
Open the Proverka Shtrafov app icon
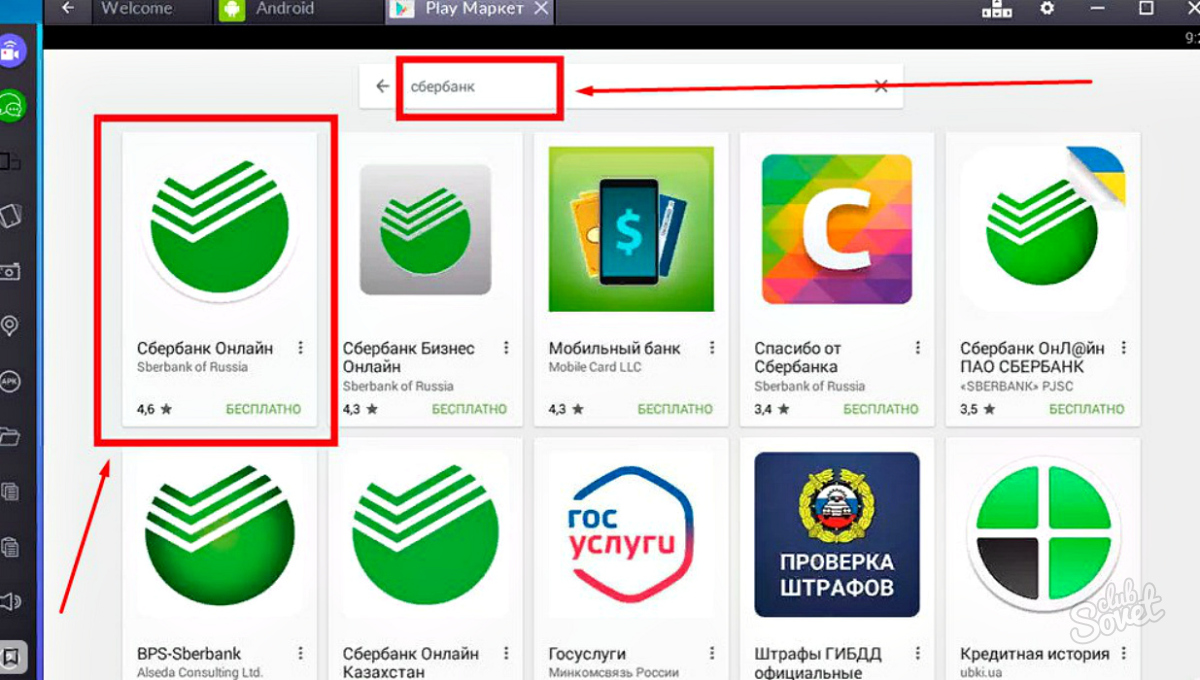tap(837, 534)
